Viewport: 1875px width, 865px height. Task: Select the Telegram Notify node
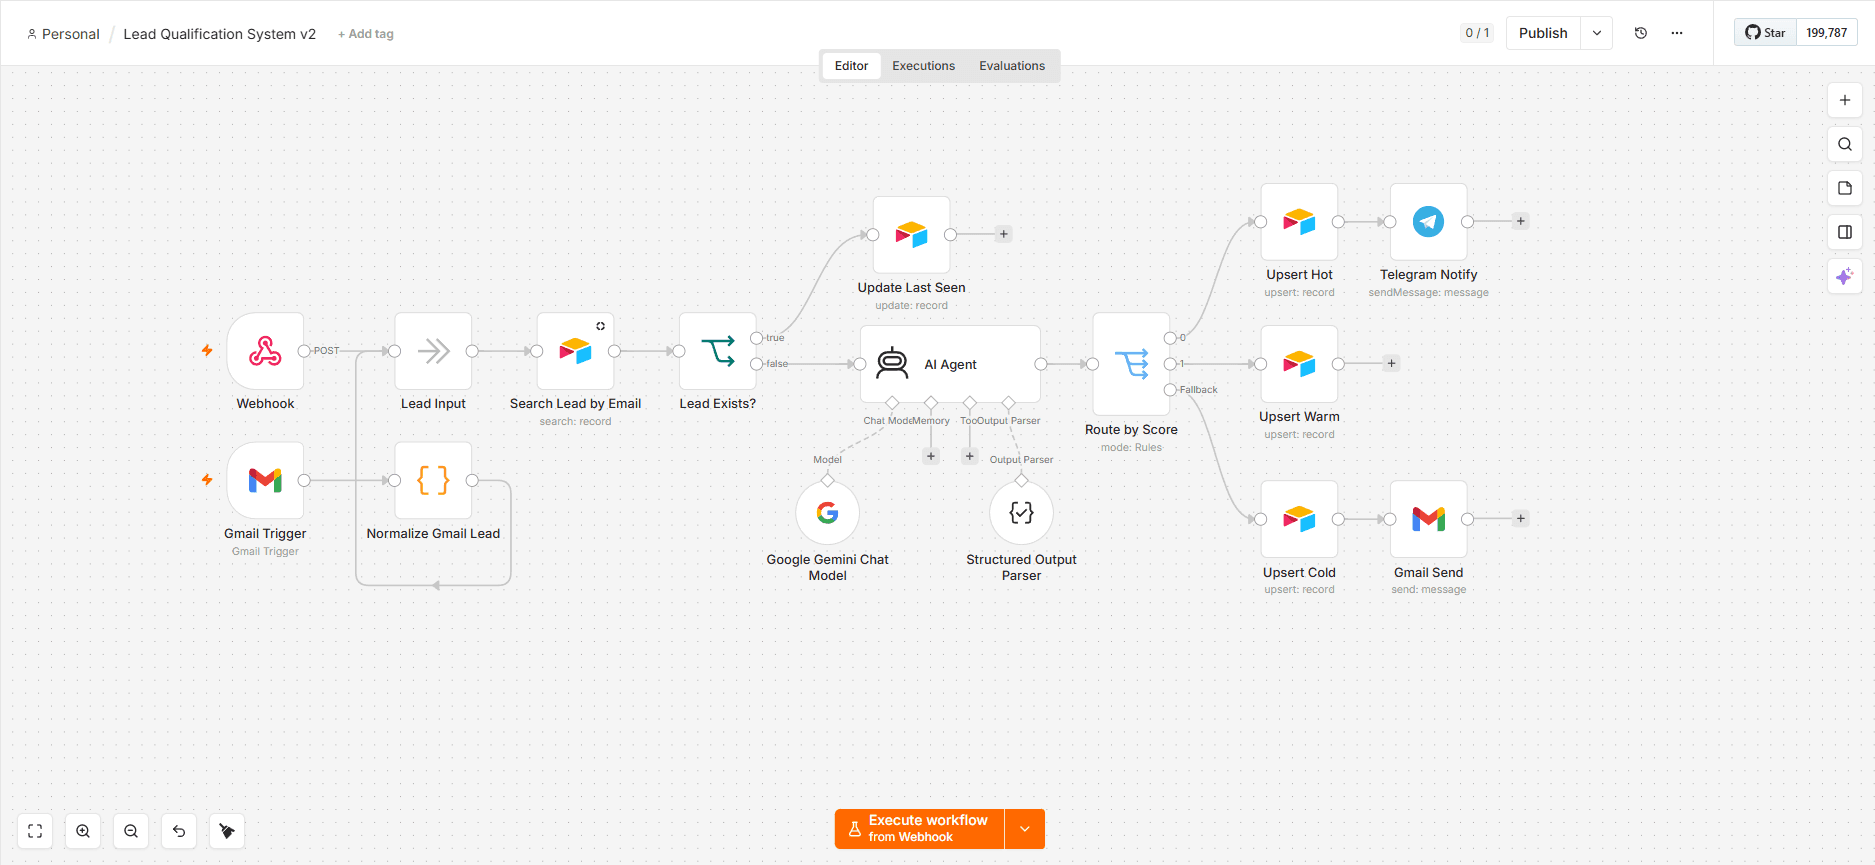tap(1428, 222)
